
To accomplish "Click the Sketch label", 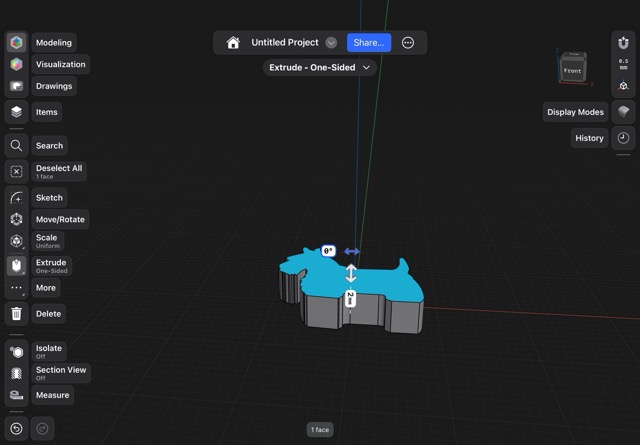I will click(49, 198).
